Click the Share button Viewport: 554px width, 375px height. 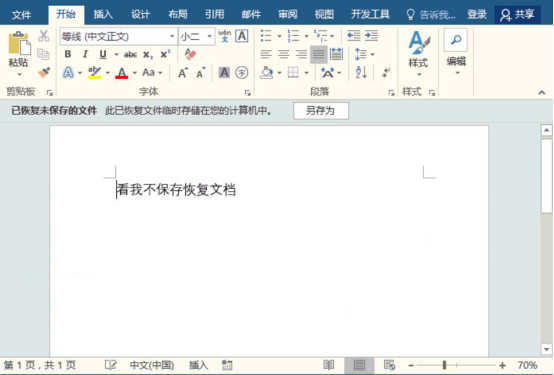point(517,14)
